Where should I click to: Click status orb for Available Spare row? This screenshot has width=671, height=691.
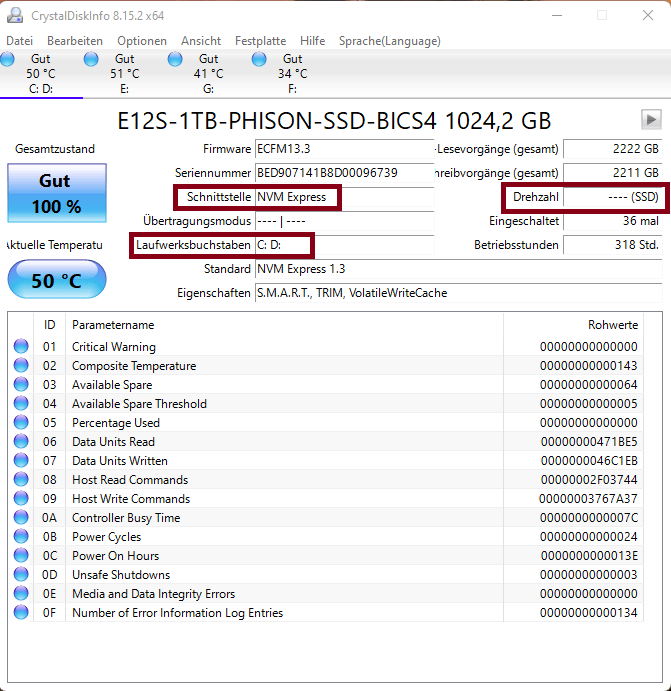21,384
